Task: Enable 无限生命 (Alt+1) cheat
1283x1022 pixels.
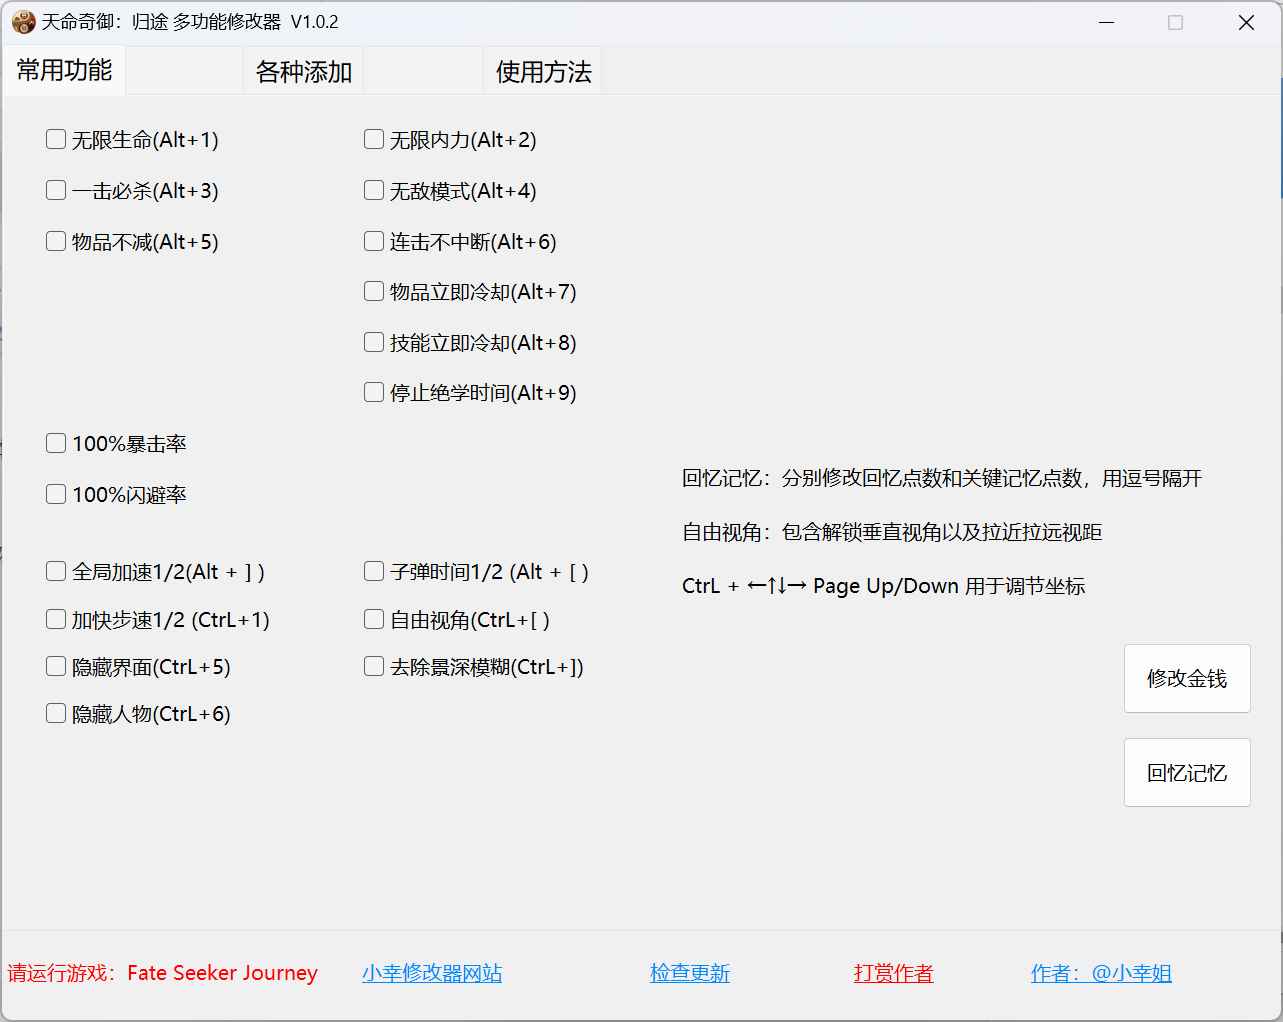Action: point(56,139)
